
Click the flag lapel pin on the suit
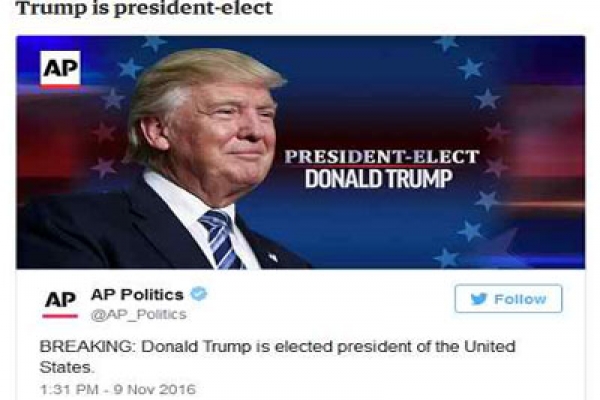272,257
